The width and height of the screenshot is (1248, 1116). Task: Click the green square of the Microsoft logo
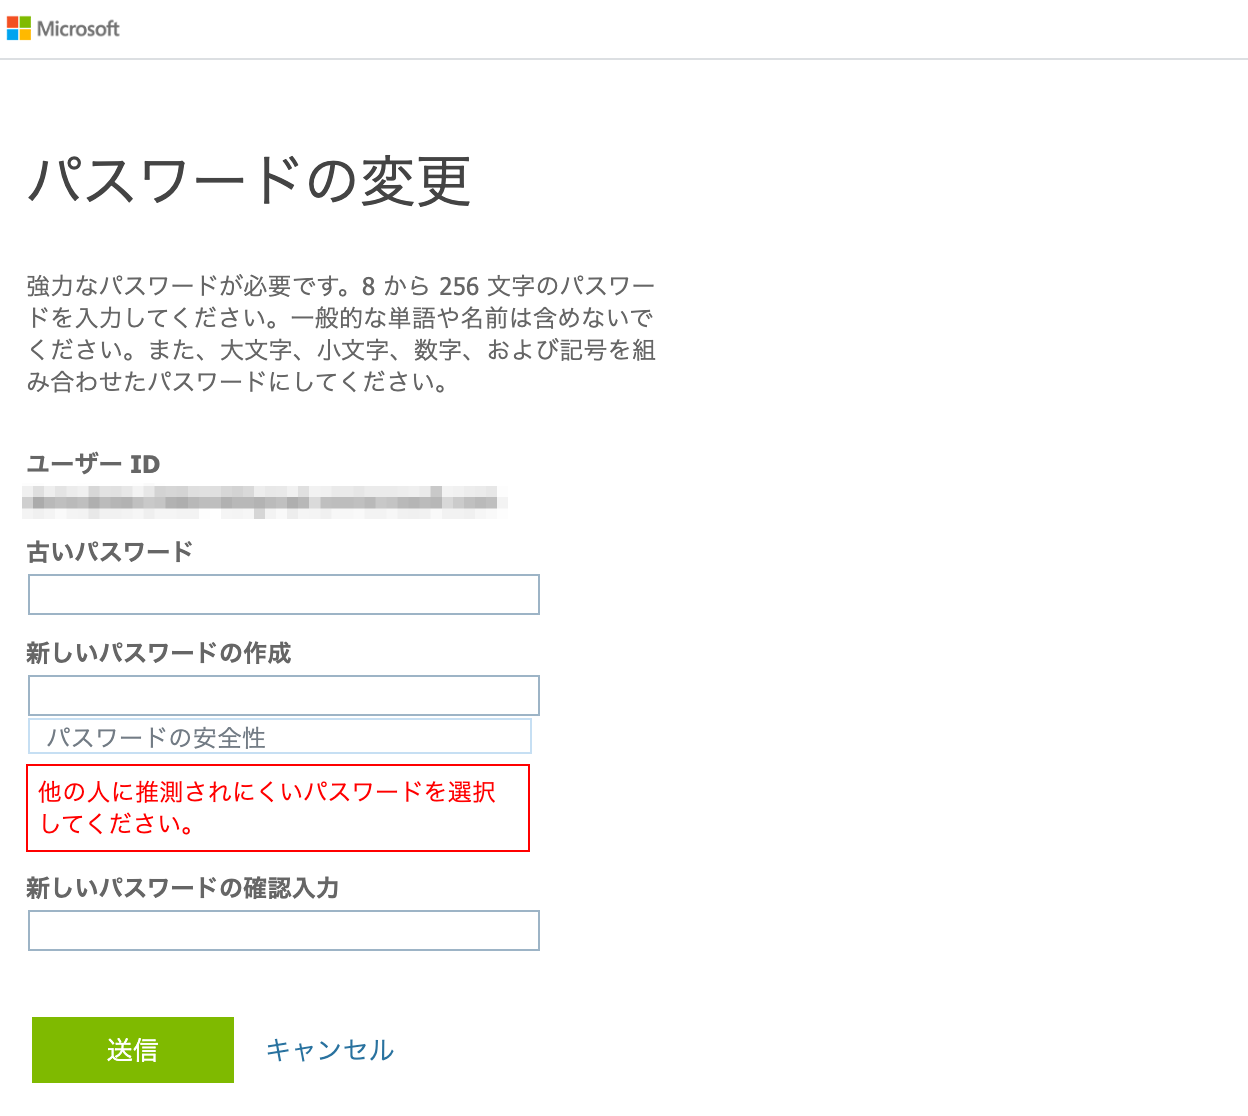coord(24,22)
